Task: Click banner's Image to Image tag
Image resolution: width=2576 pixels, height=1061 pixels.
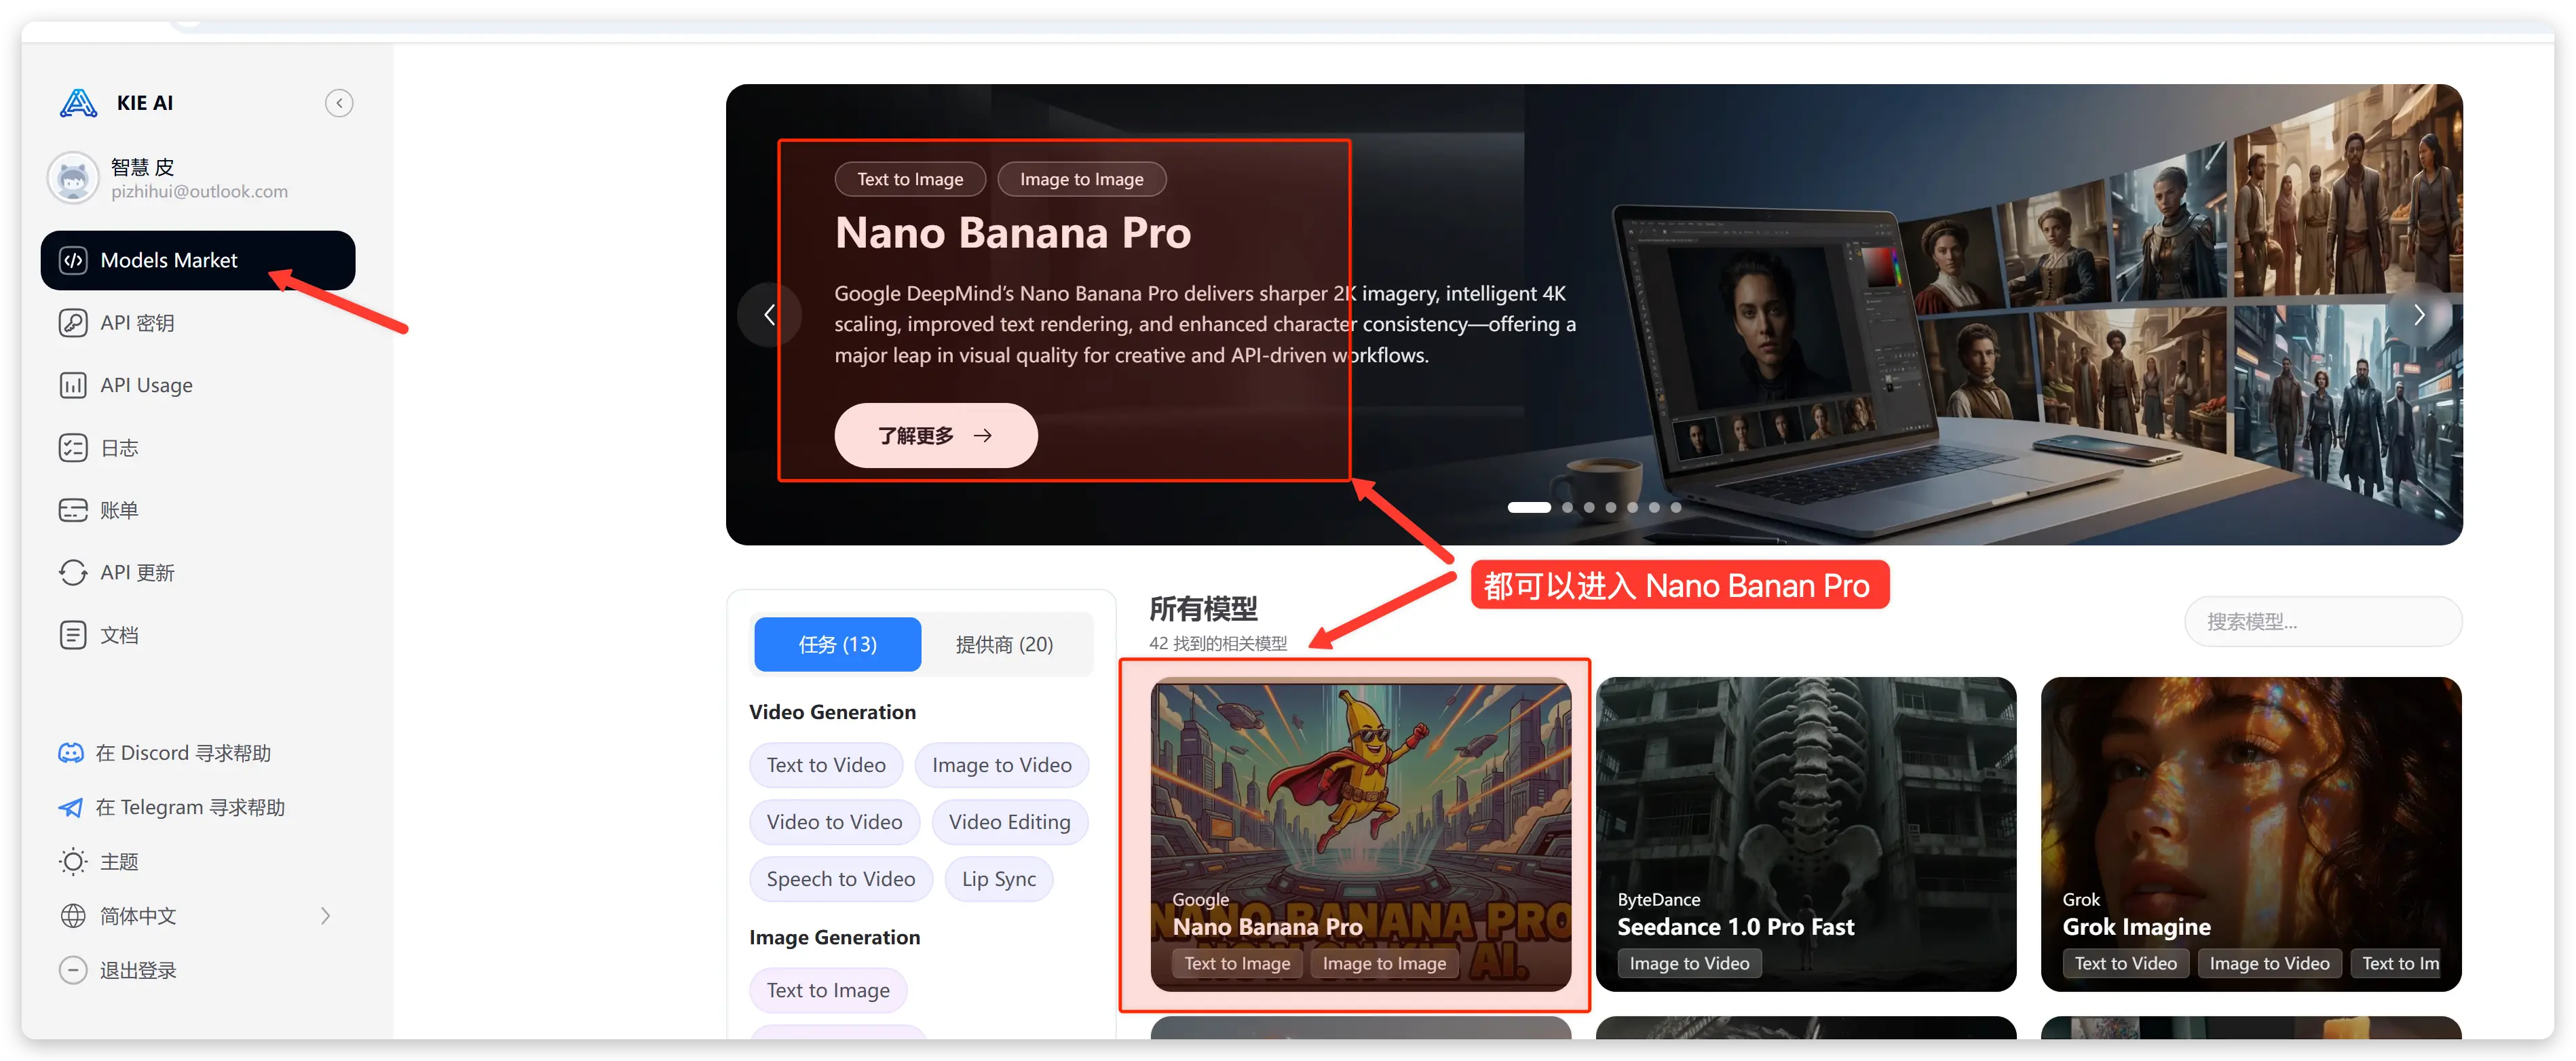Action: click(1081, 180)
